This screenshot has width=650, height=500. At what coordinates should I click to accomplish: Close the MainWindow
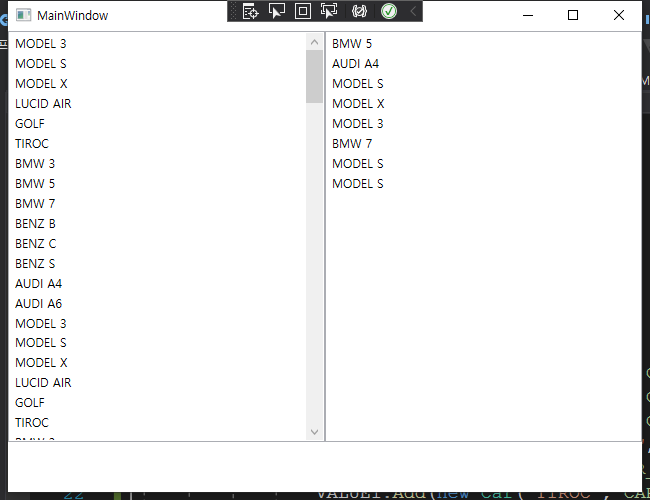point(618,15)
